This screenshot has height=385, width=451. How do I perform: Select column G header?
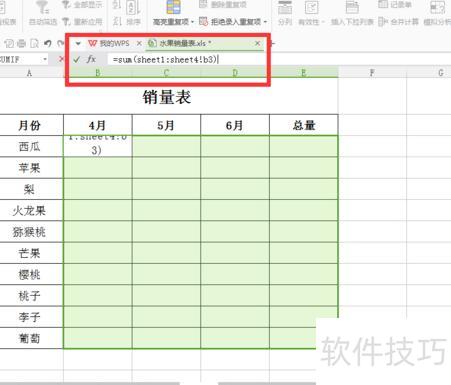pos(441,72)
